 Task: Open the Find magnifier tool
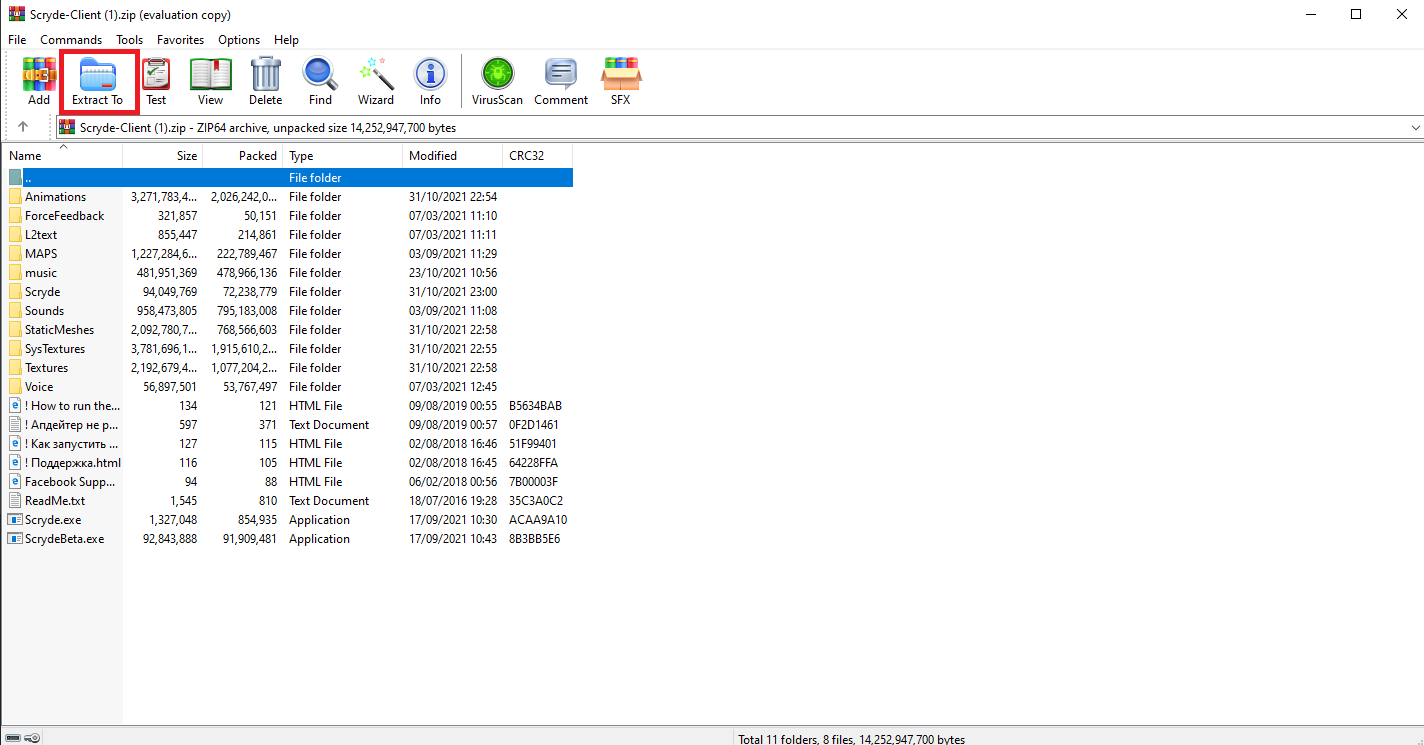(320, 81)
